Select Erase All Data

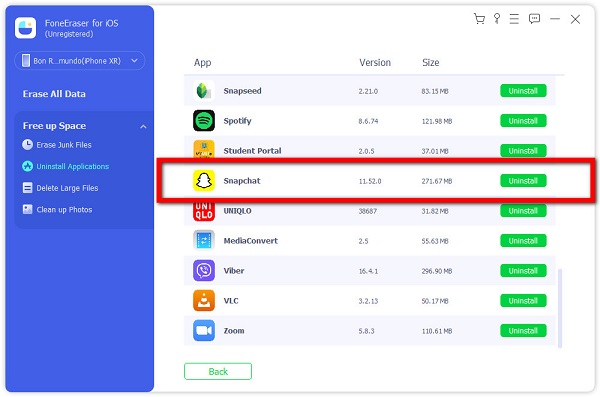54,94
